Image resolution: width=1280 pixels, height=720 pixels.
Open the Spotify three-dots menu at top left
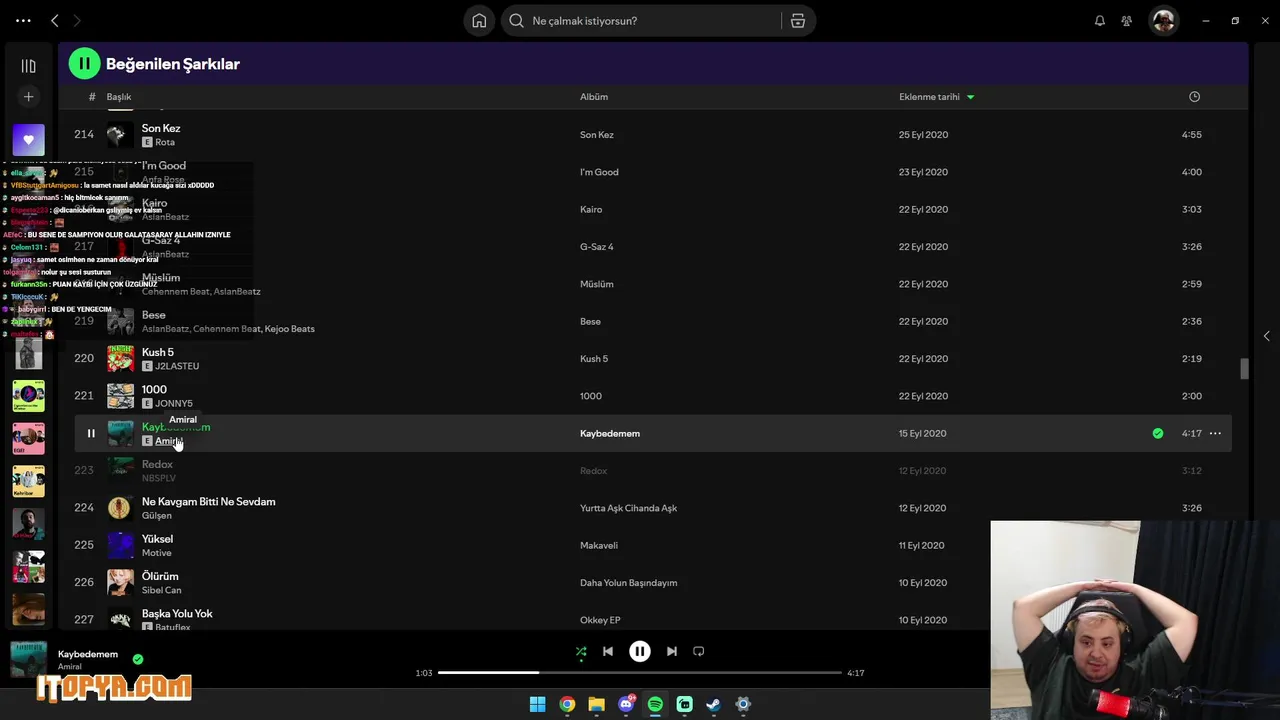23,20
